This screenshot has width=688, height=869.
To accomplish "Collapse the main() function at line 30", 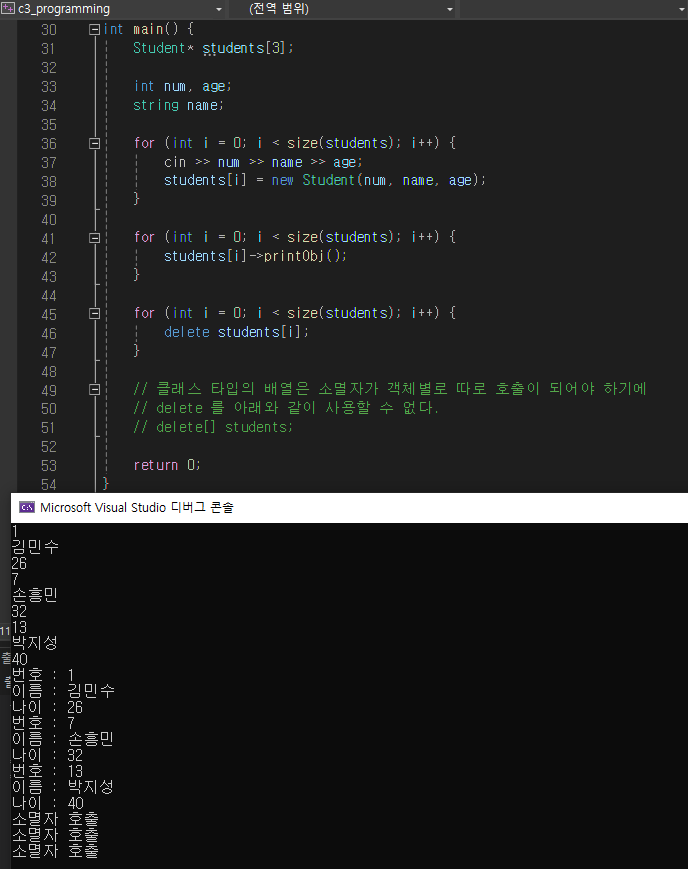I will click(94, 29).
